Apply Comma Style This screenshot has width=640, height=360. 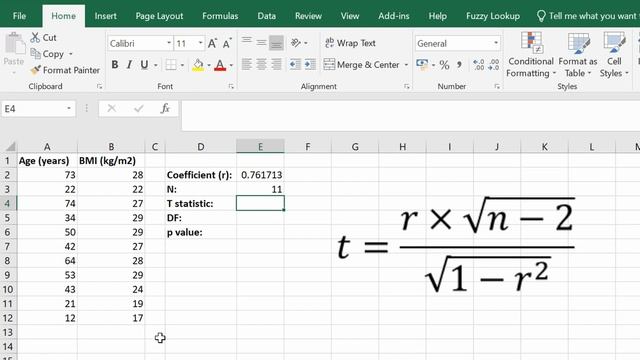460,64
